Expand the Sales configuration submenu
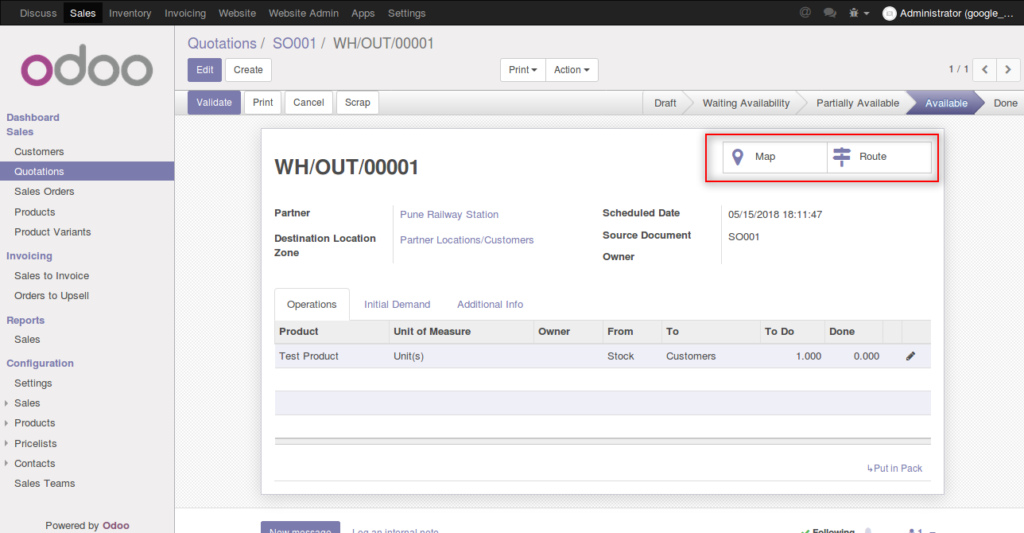 coord(27,403)
